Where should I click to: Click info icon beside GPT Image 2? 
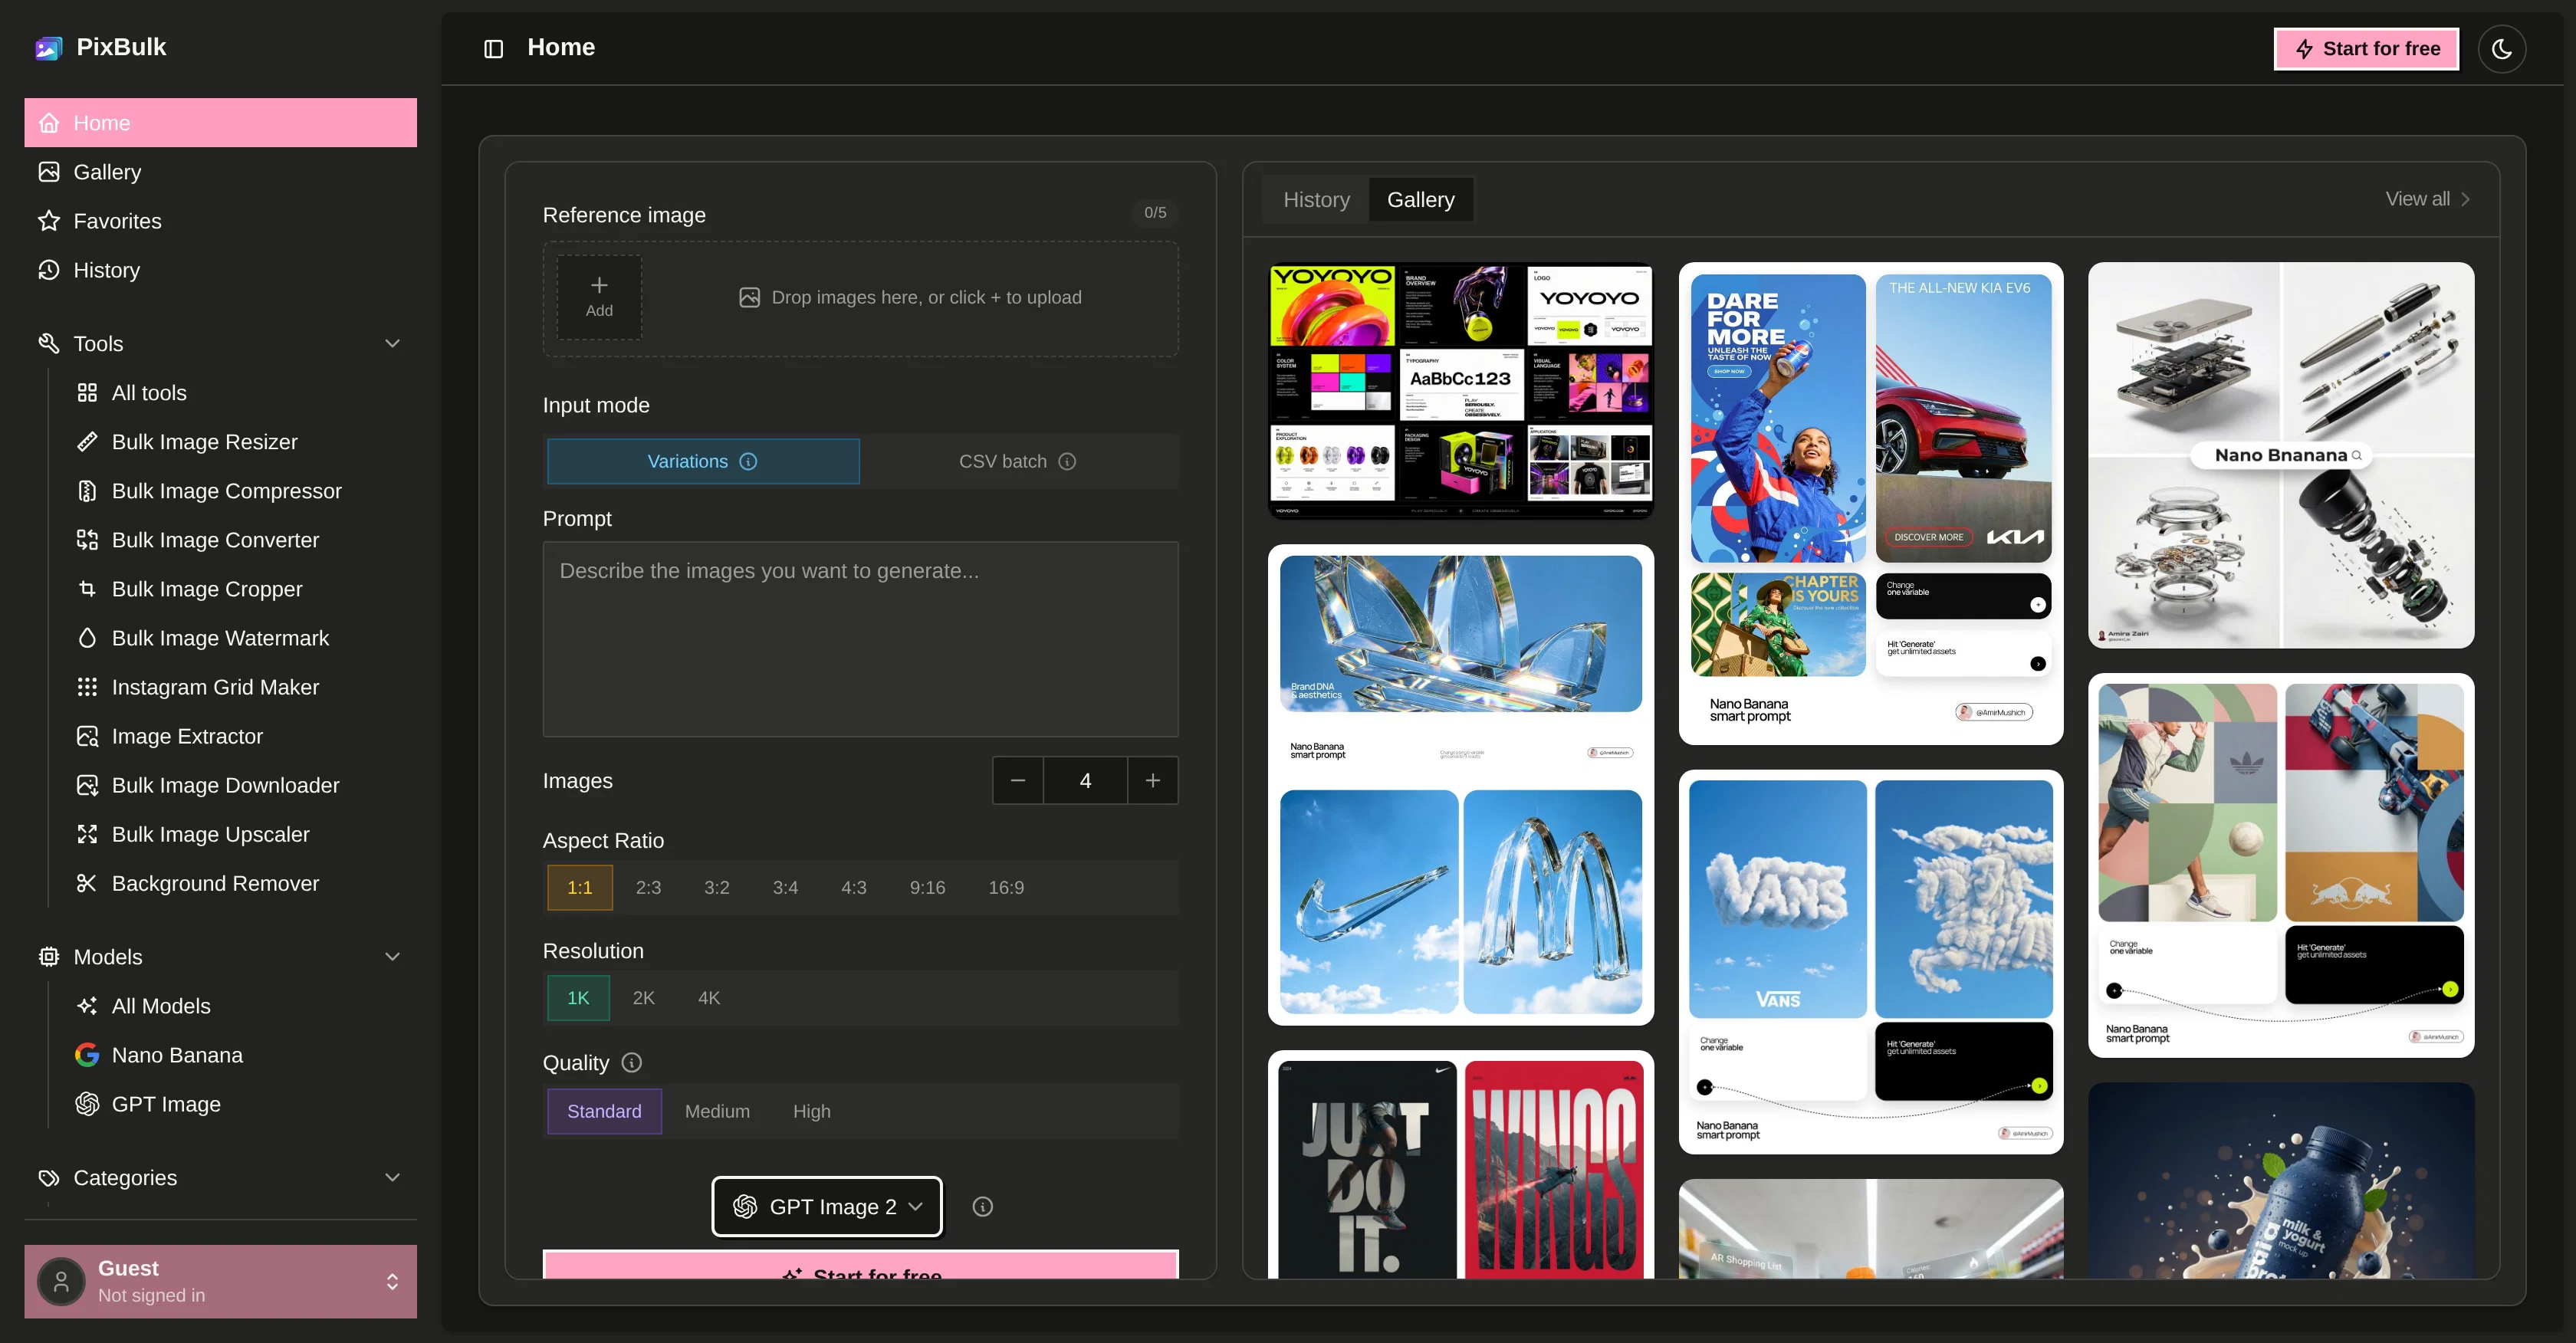pyautogui.click(x=983, y=1207)
